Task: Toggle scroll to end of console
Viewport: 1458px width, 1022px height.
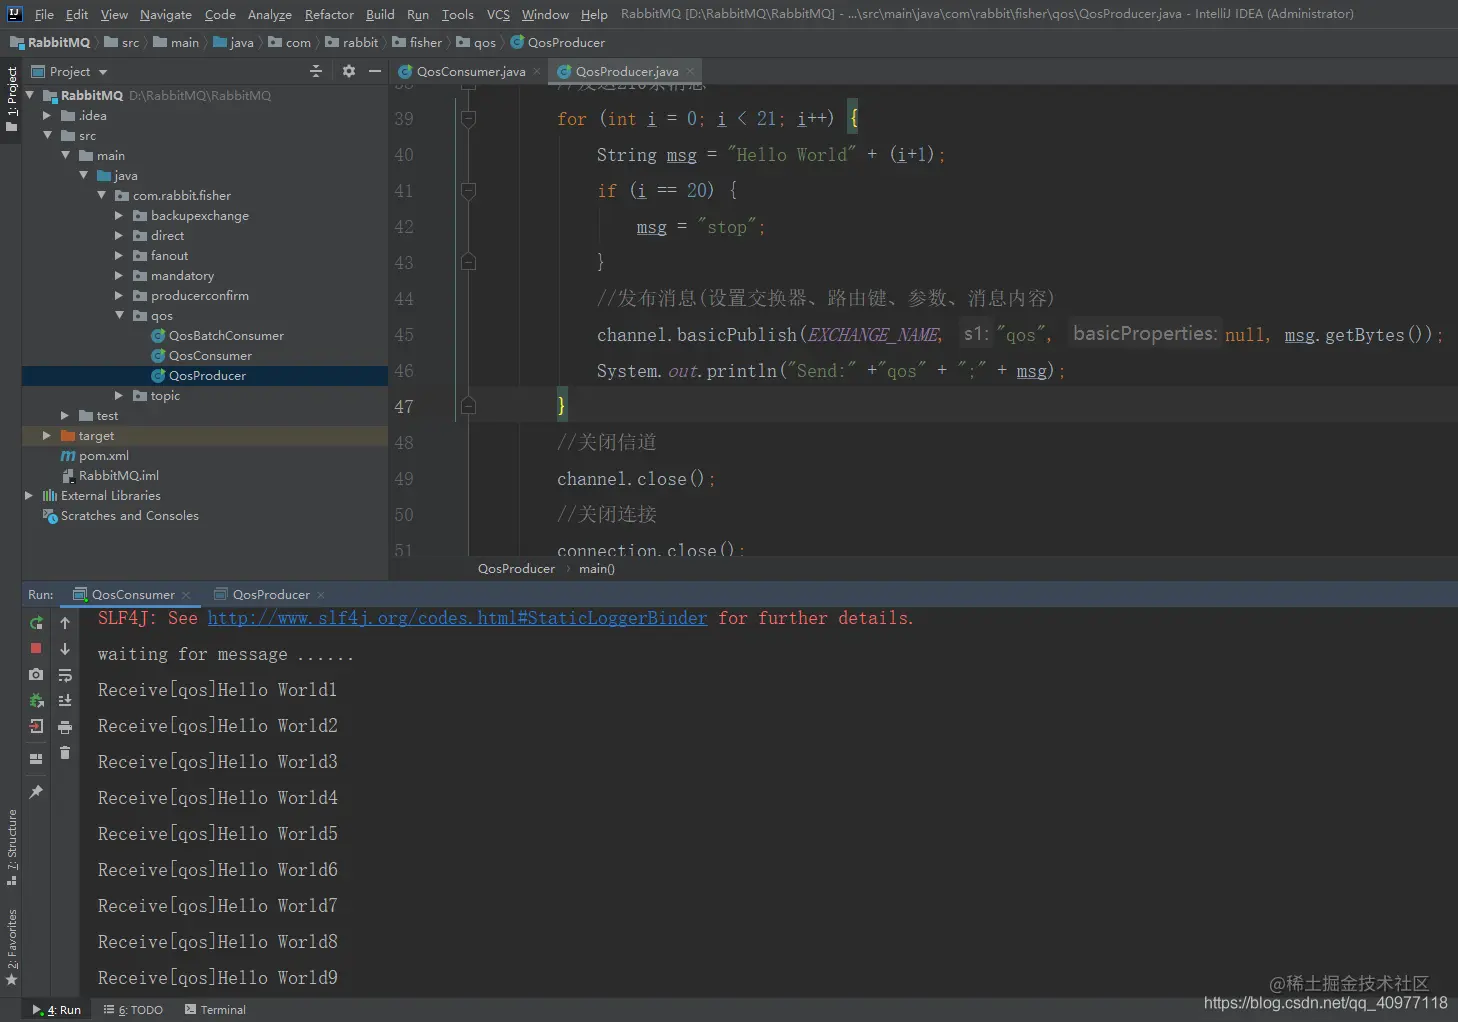Action: [x=65, y=701]
